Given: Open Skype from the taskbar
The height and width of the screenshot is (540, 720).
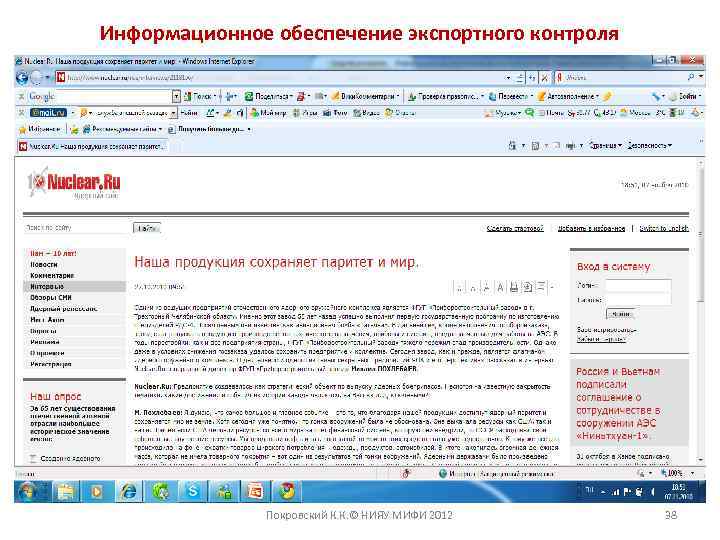Looking at the screenshot, I should coord(192,492).
